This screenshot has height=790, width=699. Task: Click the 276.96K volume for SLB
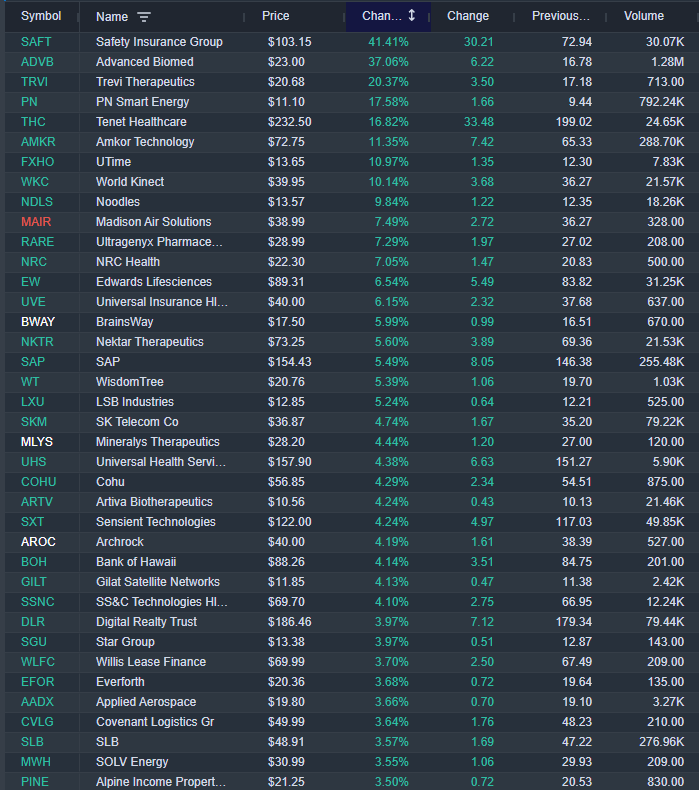pos(661,742)
